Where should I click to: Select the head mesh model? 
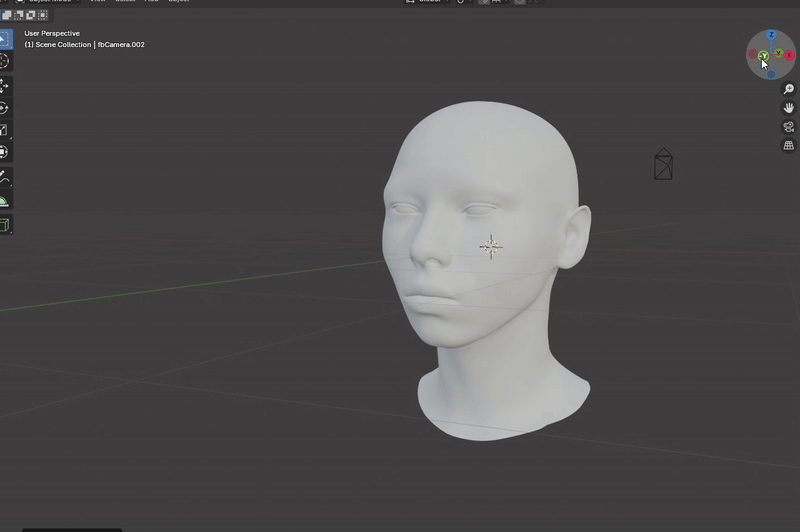(485, 270)
